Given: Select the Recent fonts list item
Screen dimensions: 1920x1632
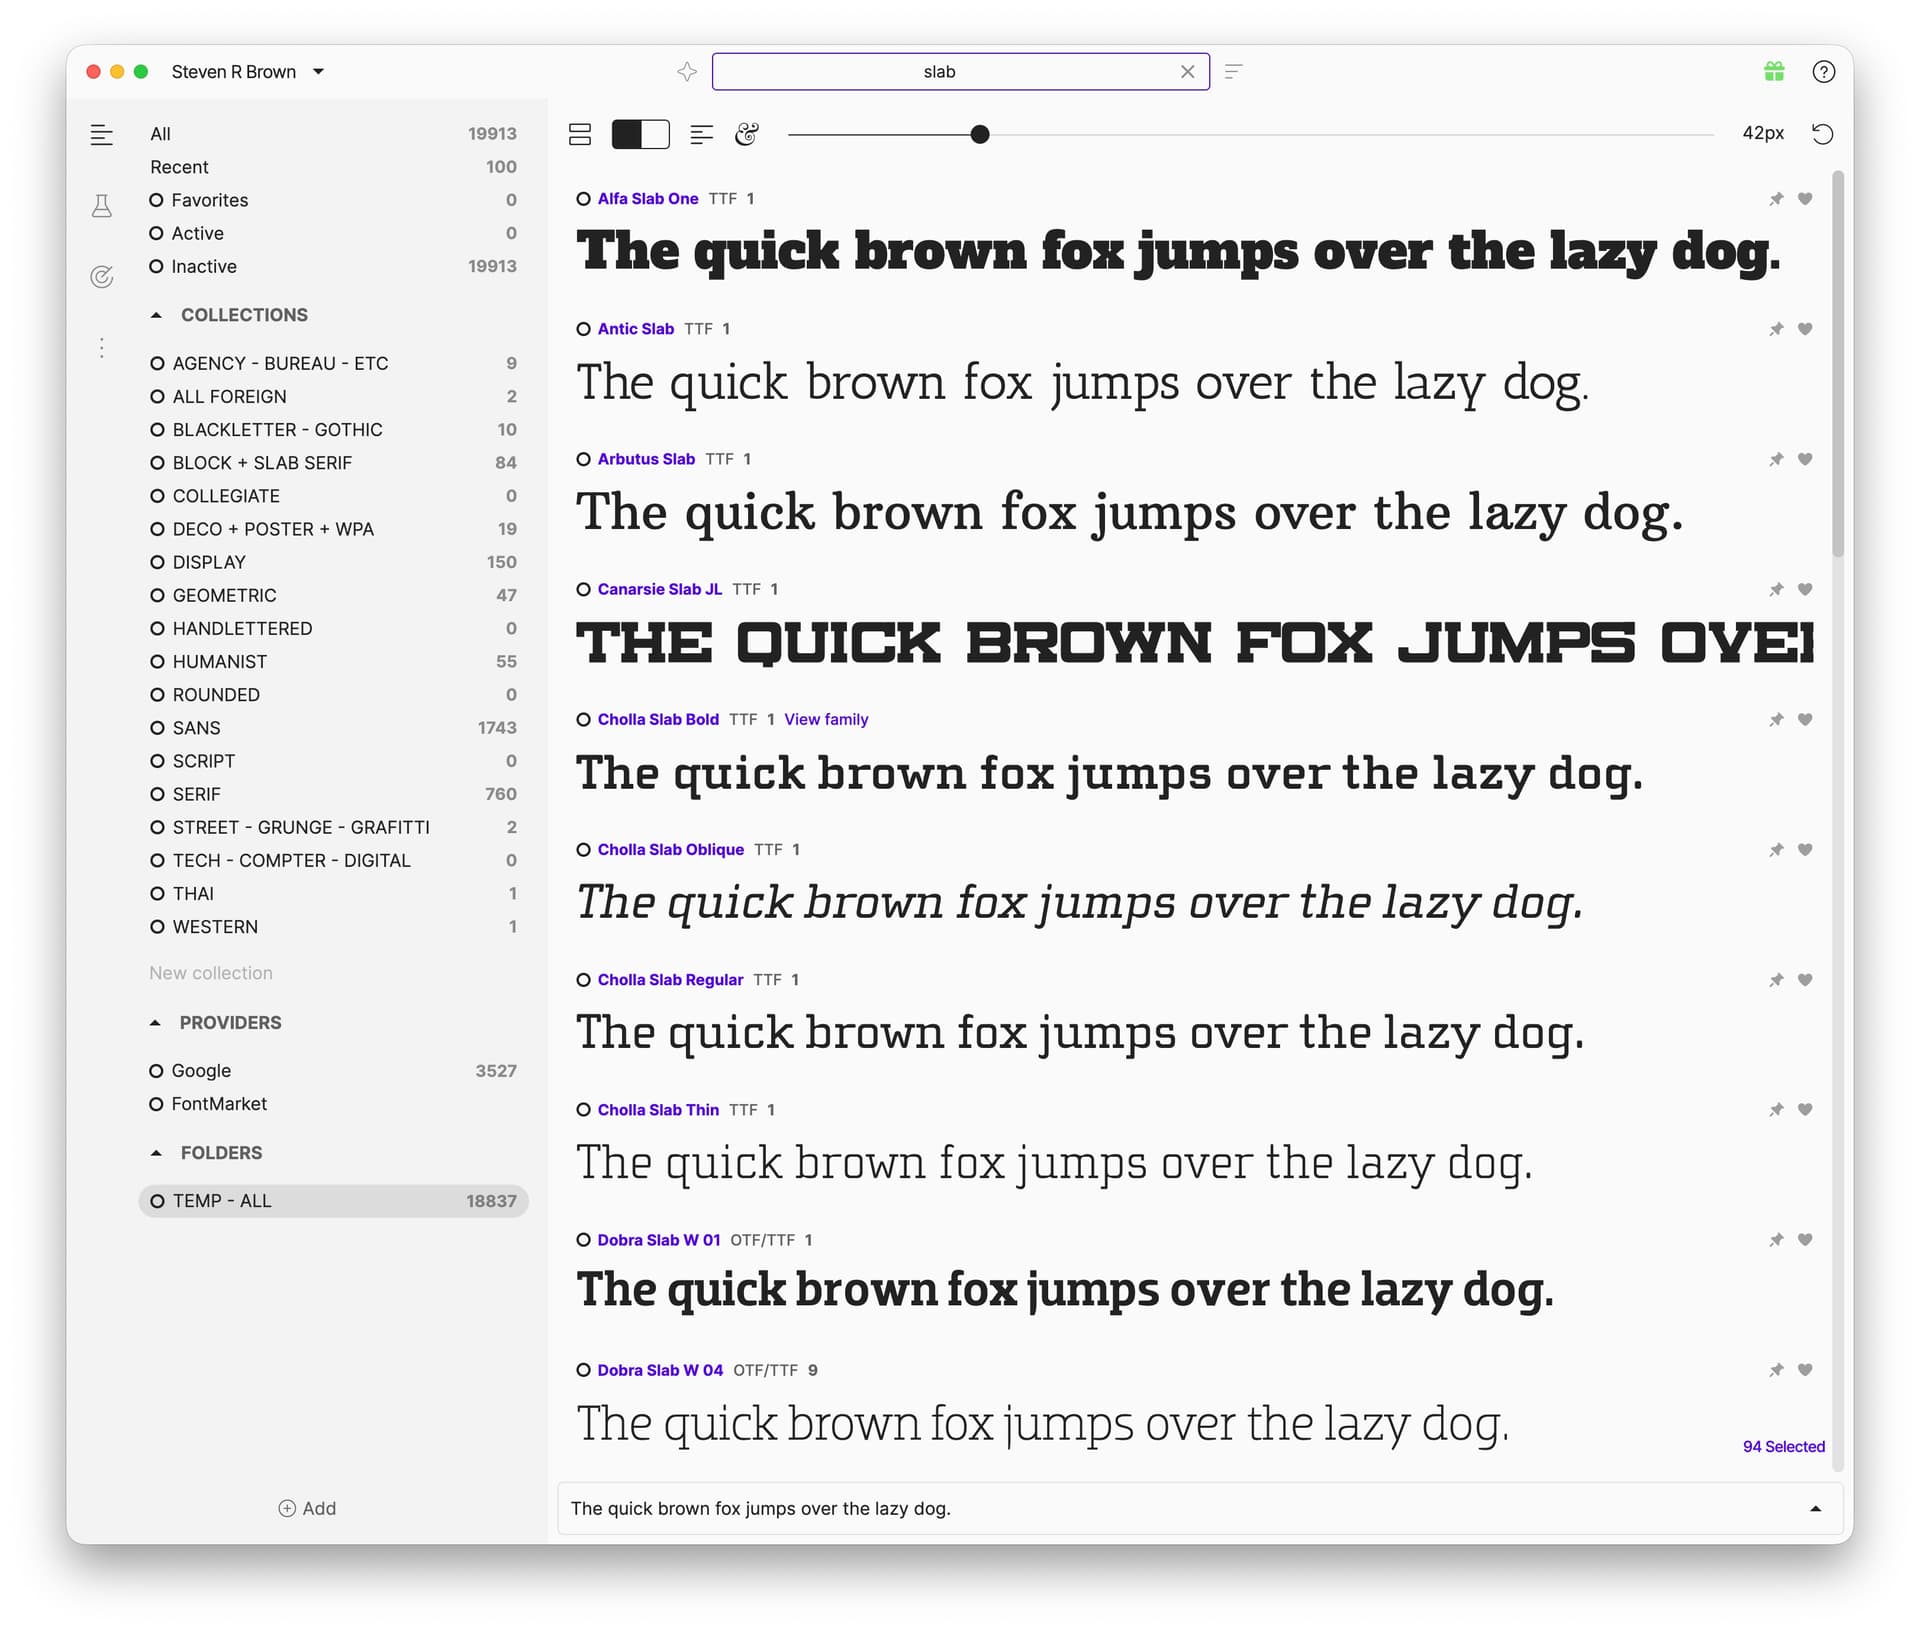Looking at the screenshot, I should [180, 167].
